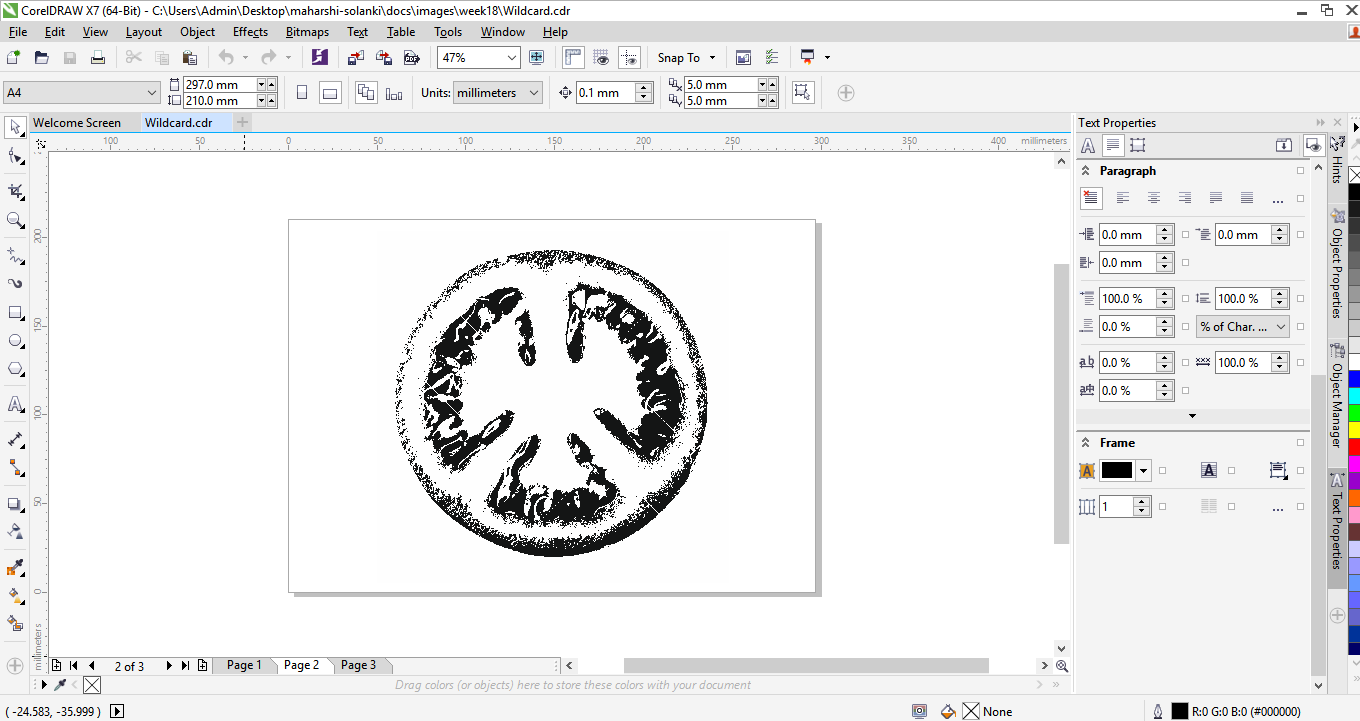This screenshot has width=1360, height=721.
Task: Click the nudge distance 0.1 mm field
Action: click(x=605, y=93)
